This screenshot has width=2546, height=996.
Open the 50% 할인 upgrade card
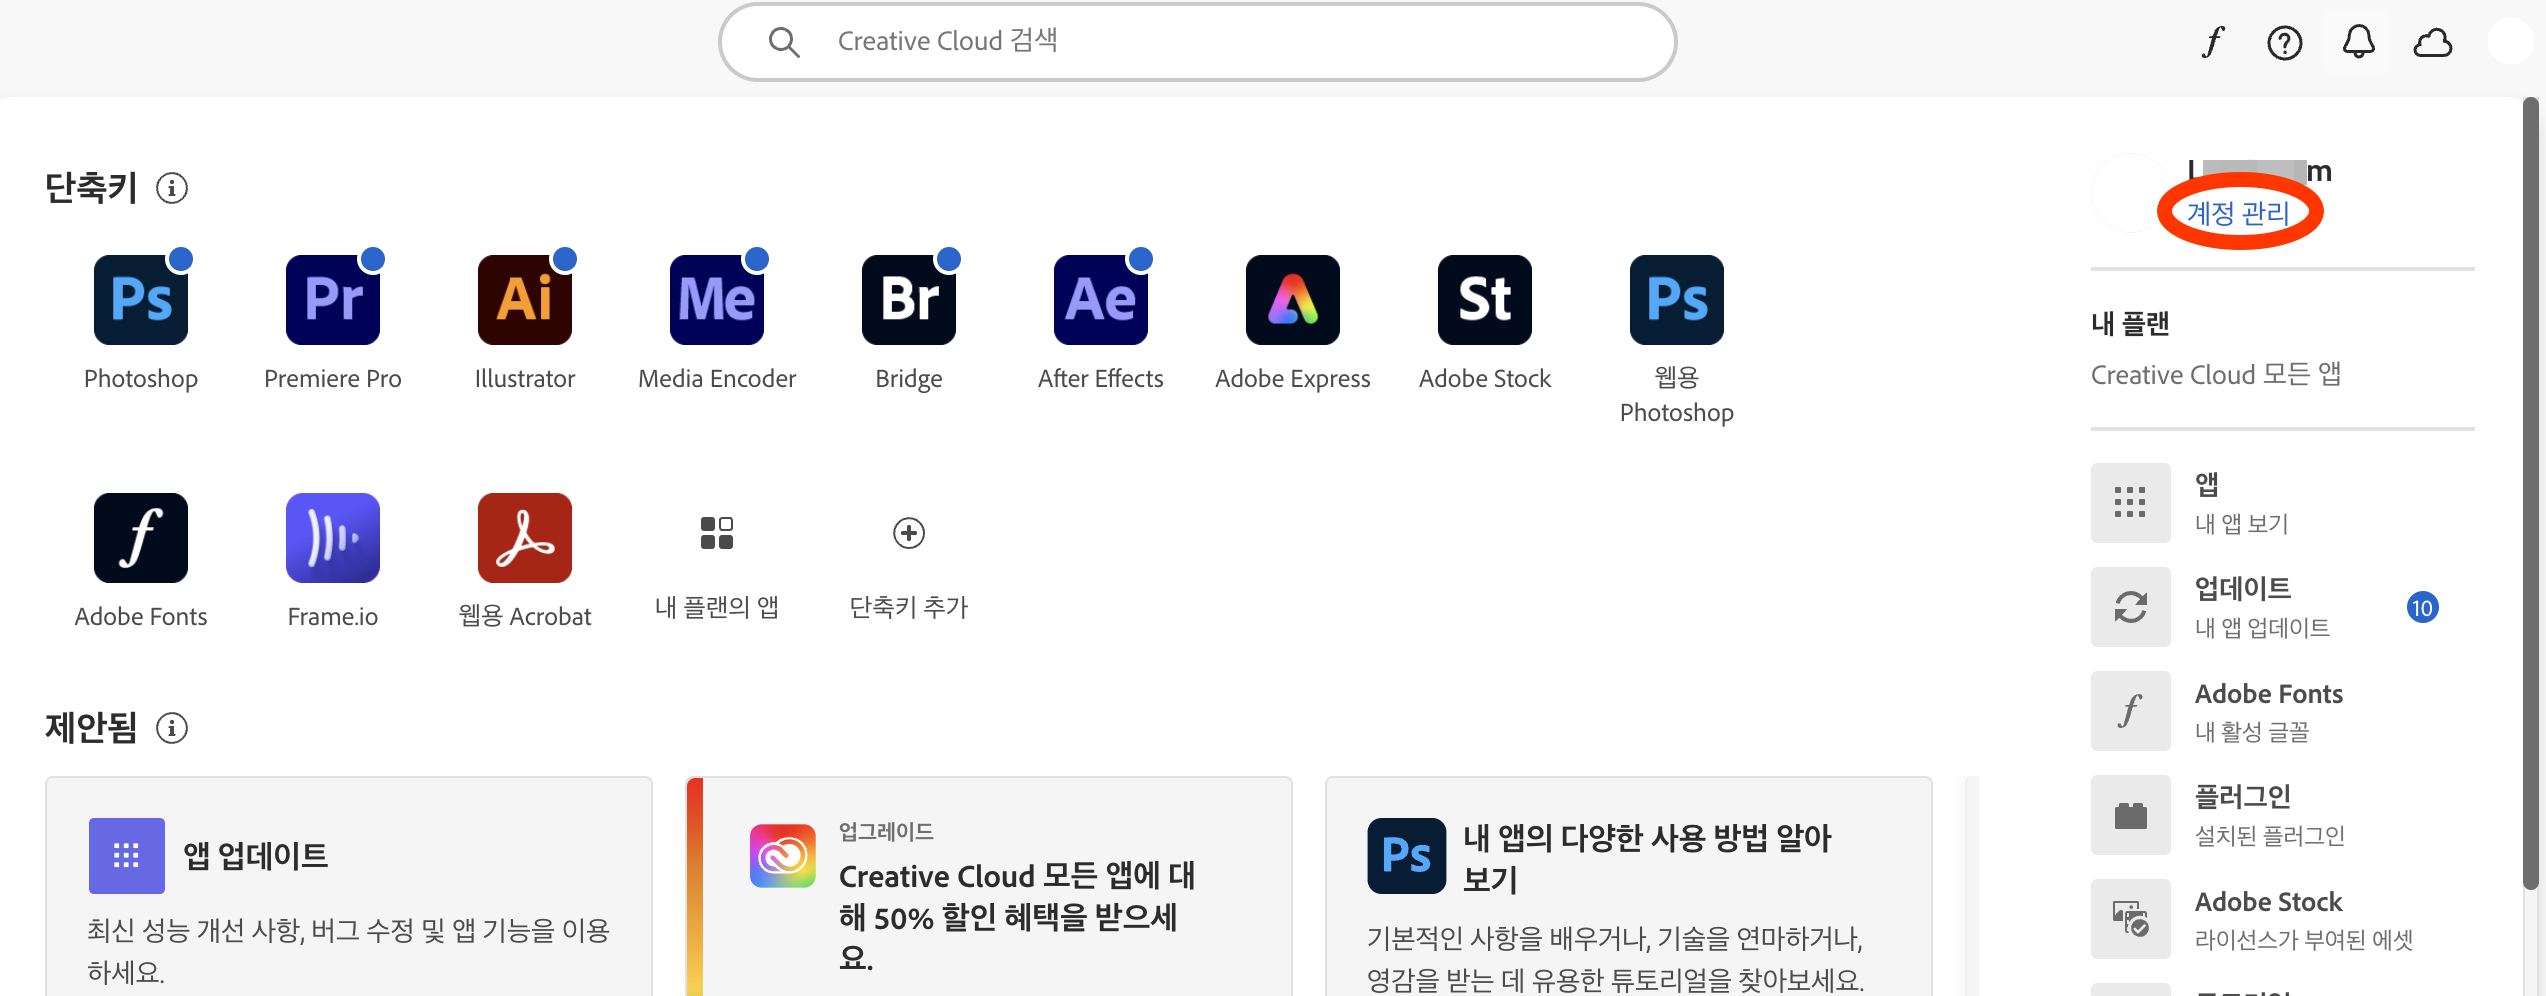point(989,887)
